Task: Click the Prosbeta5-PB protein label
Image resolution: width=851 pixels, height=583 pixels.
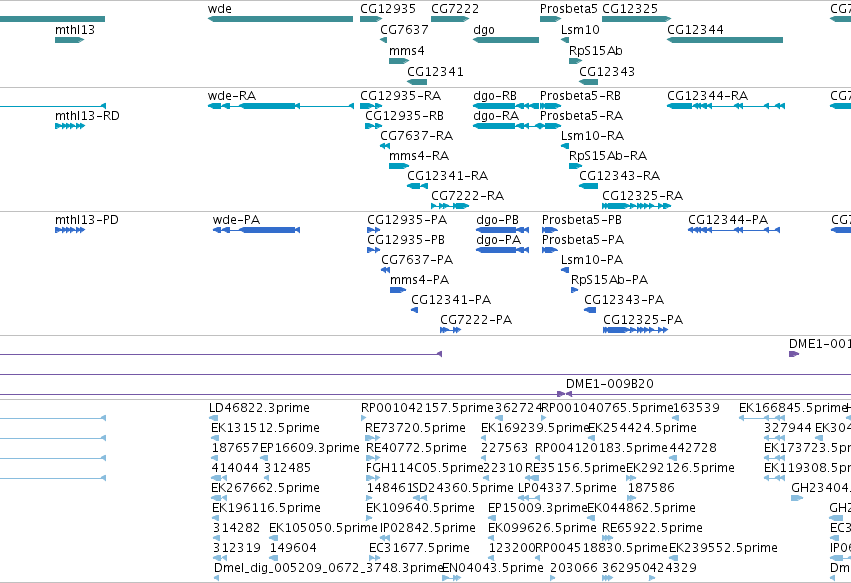Action: point(582,220)
